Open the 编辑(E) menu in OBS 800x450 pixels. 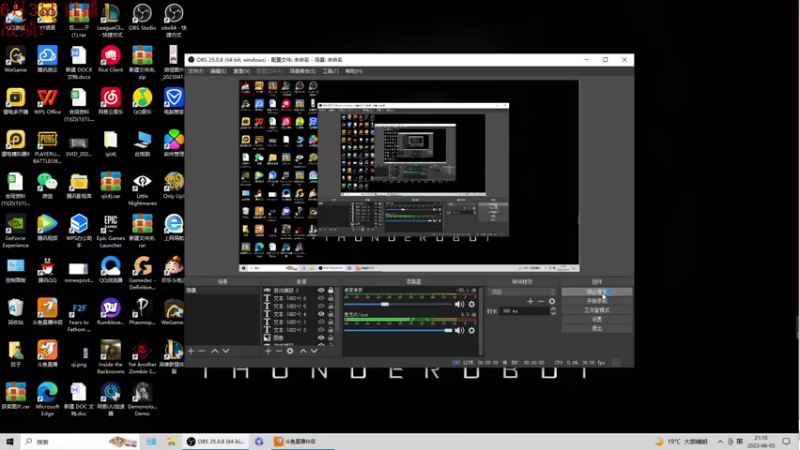point(218,71)
